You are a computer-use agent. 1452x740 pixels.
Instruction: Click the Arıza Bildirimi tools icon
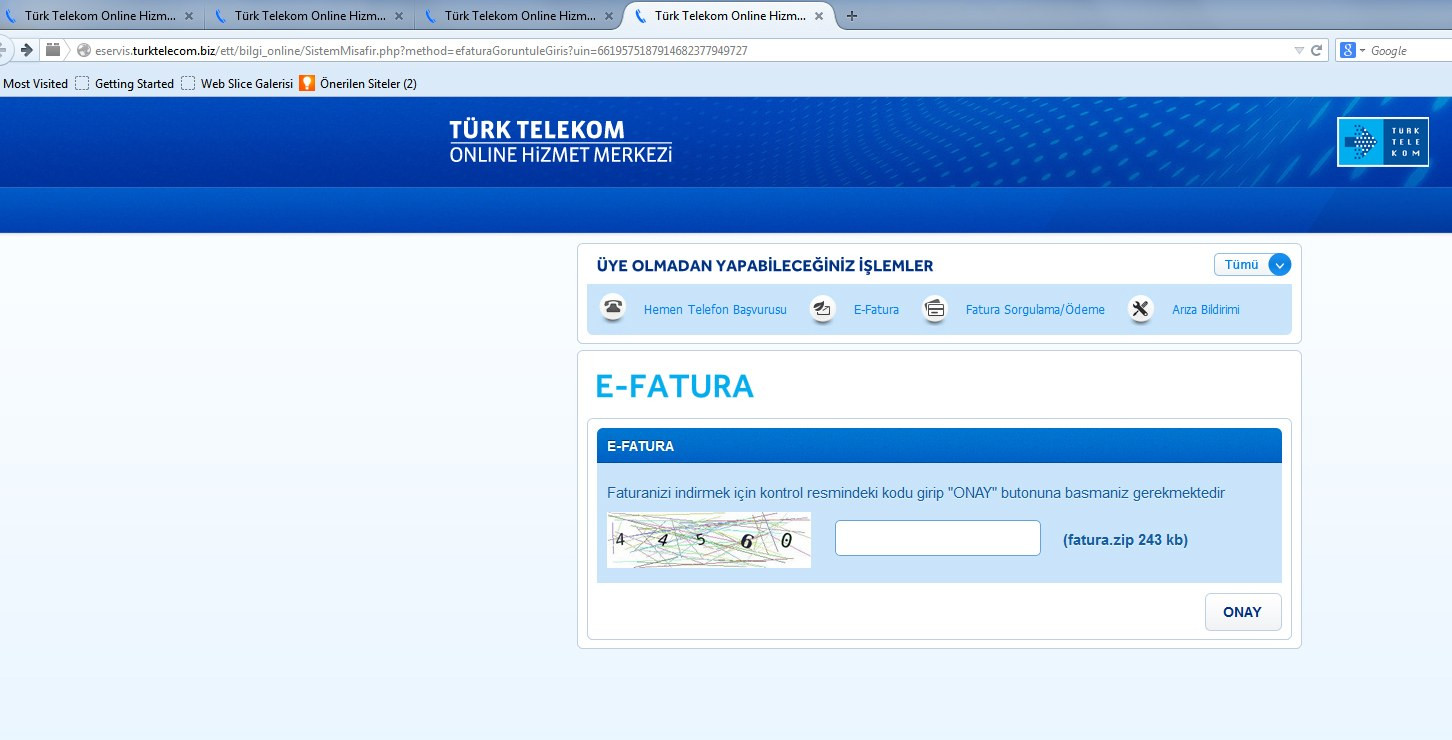click(x=1141, y=309)
